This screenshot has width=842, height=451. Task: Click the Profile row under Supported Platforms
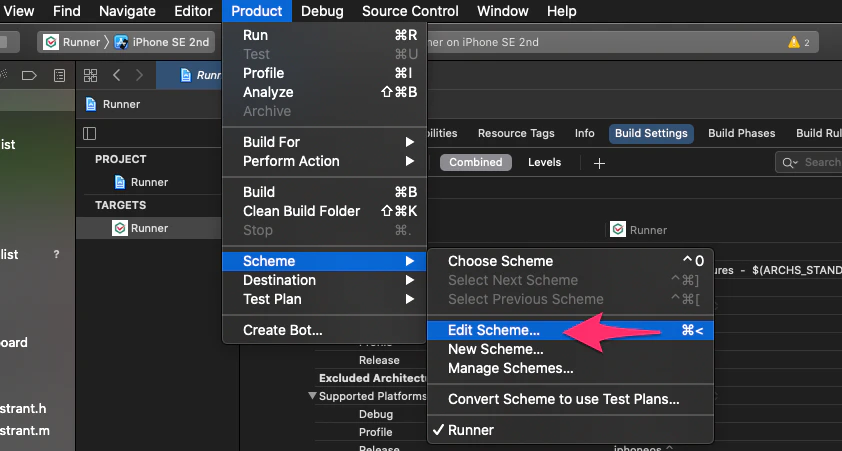(375, 432)
